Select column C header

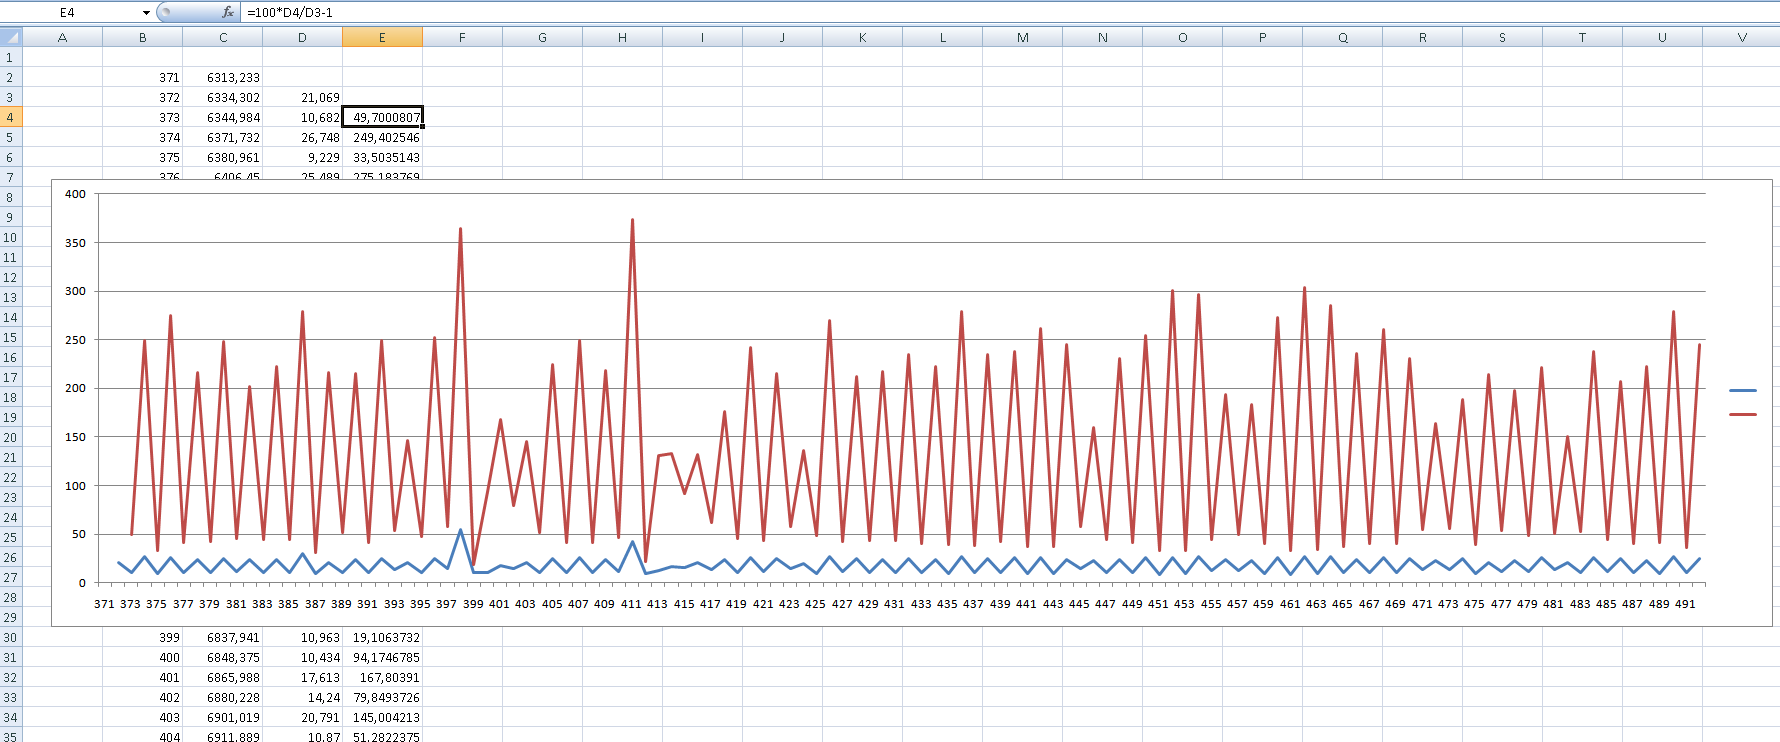(222, 37)
